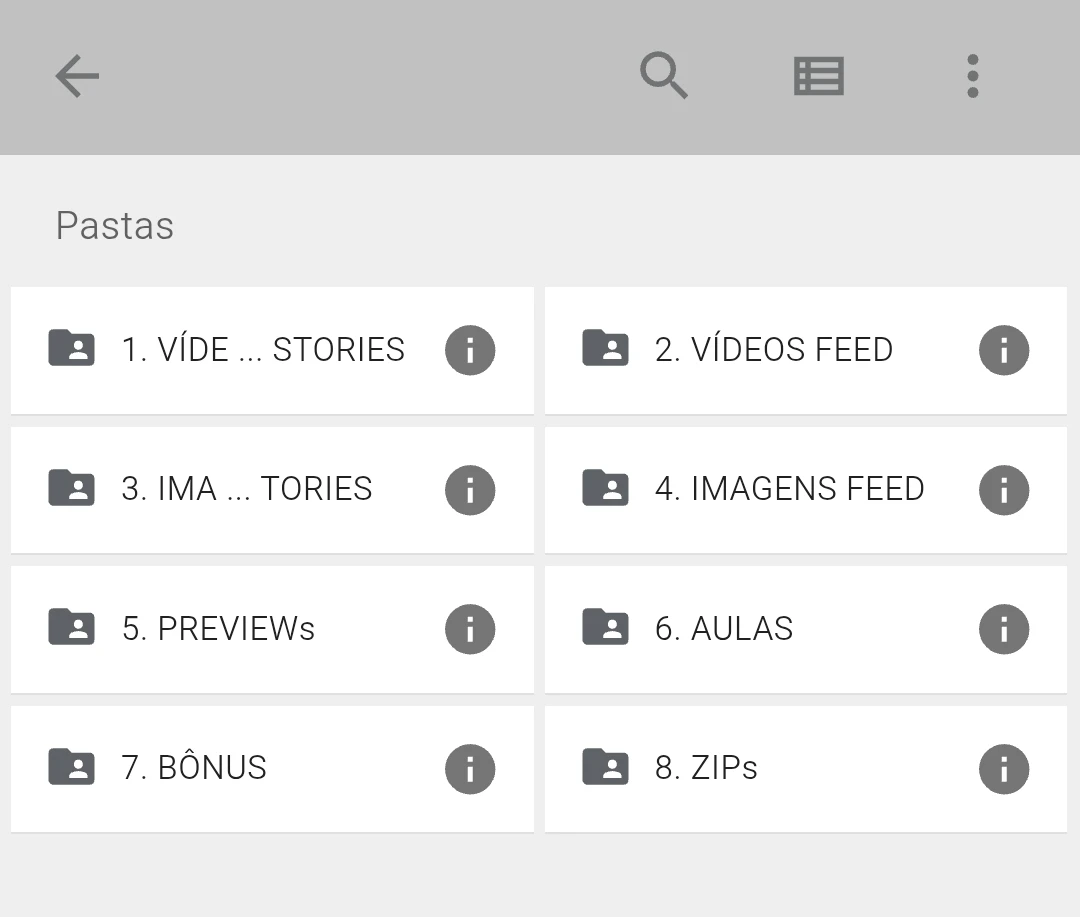Open the 4. IMAGENS FEED folder
The width and height of the screenshot is (1080, 917).
(x=788, y=490)
